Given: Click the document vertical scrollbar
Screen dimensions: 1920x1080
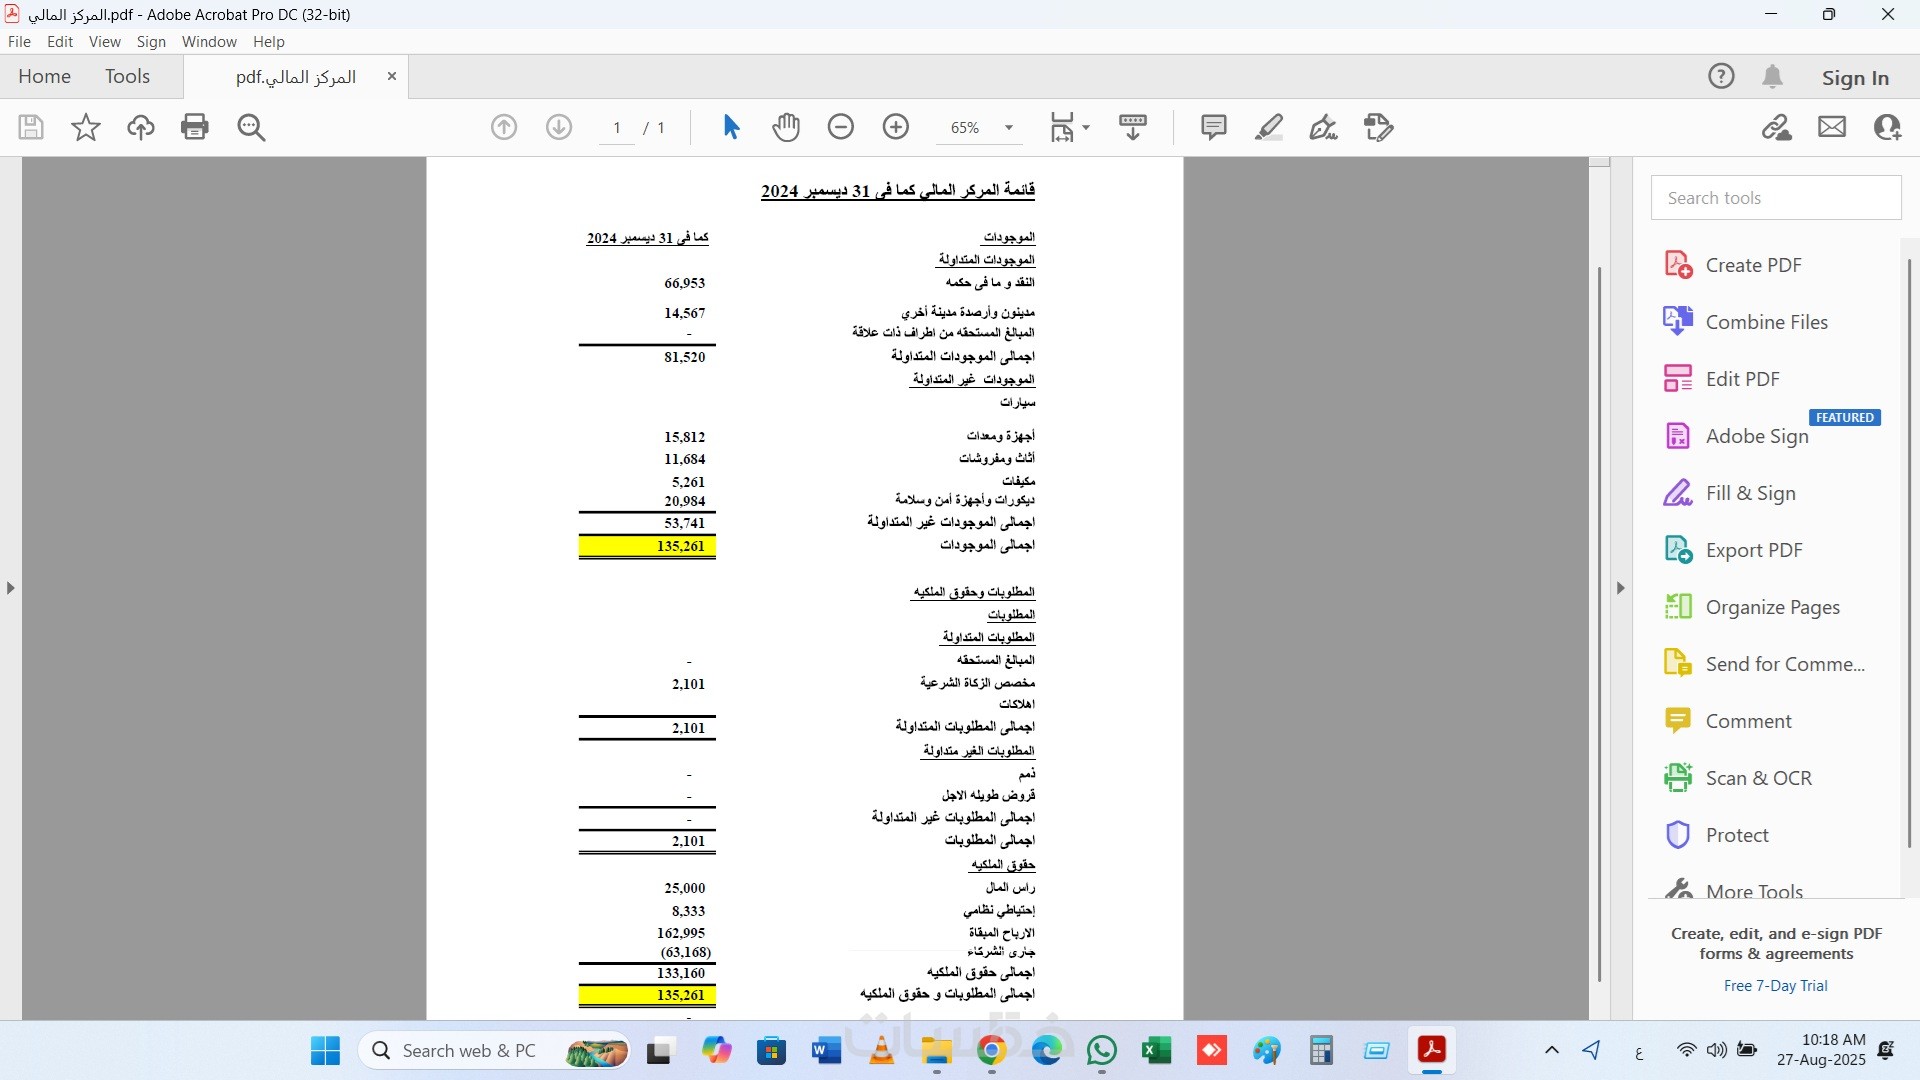Looking at the screenshot, I should [x=1599, y=620].
